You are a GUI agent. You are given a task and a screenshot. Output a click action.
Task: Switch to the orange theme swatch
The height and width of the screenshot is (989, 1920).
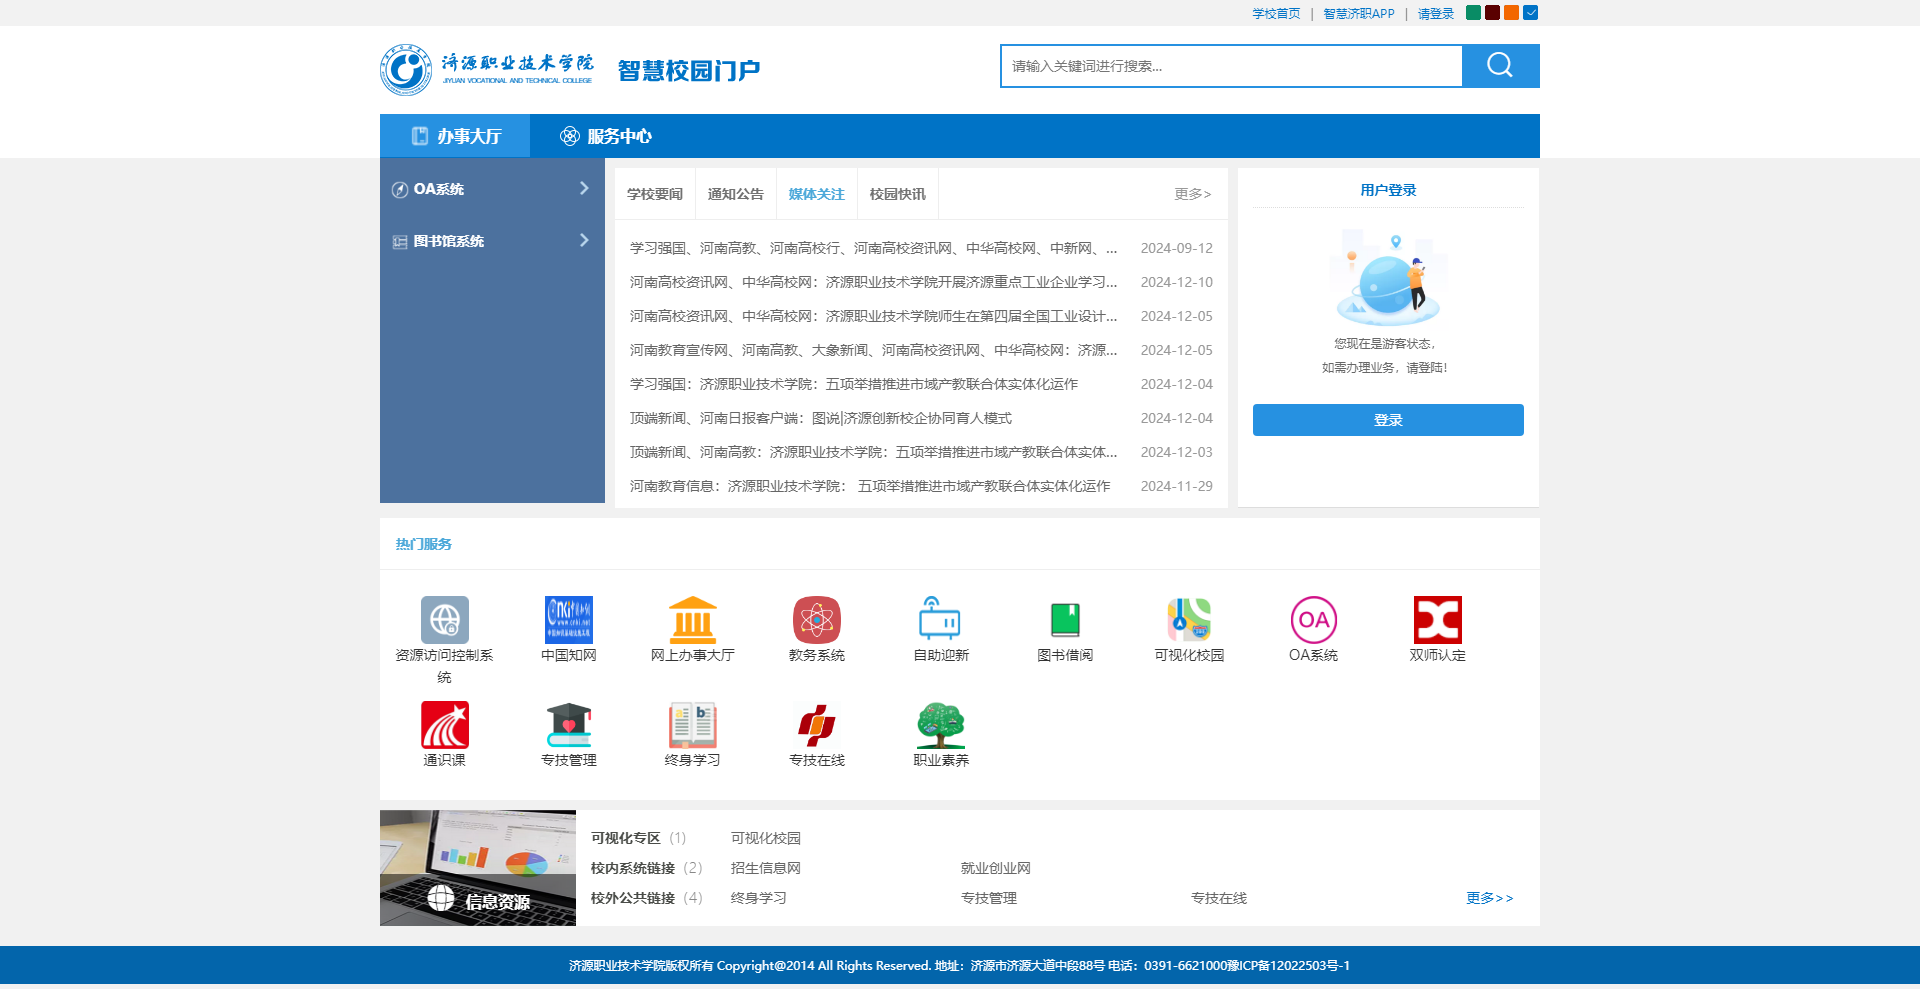point(1511,13)
